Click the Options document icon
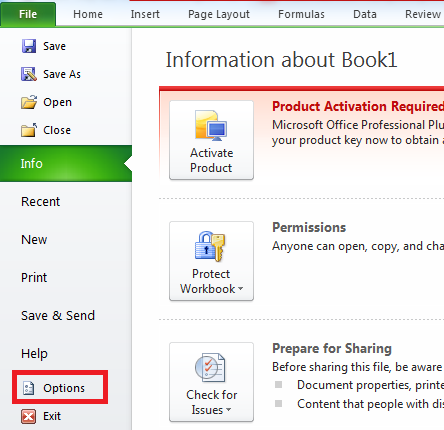Screen dimensions: 444x430 pyautogui.click(x=28, y=388)
